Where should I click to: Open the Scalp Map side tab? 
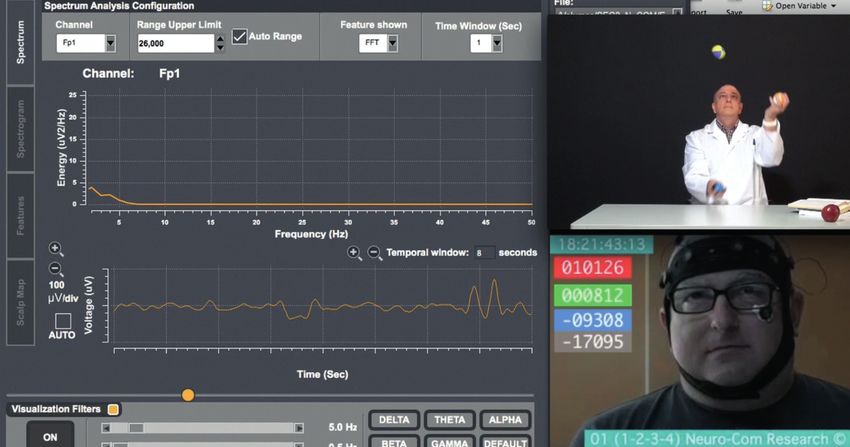tap(21, 302)
